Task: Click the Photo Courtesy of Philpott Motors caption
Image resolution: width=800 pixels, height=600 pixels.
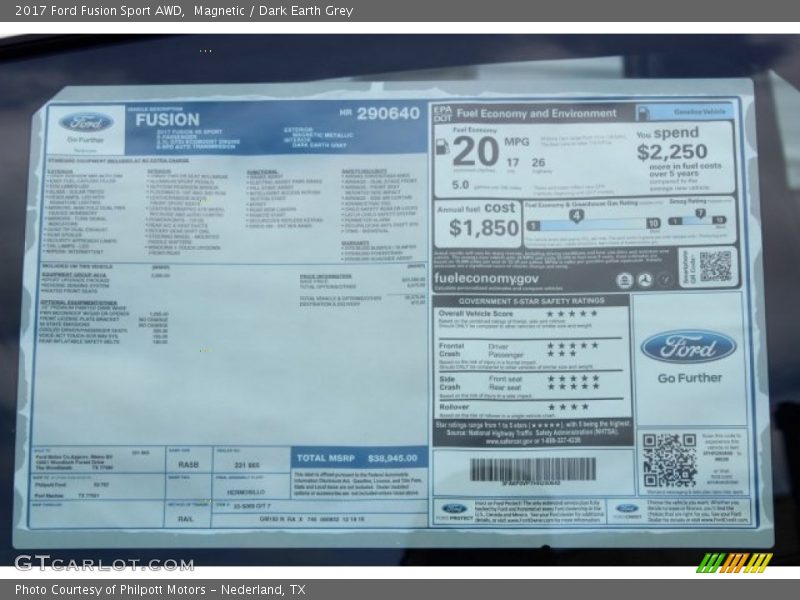Action: (x=160, y=590)
